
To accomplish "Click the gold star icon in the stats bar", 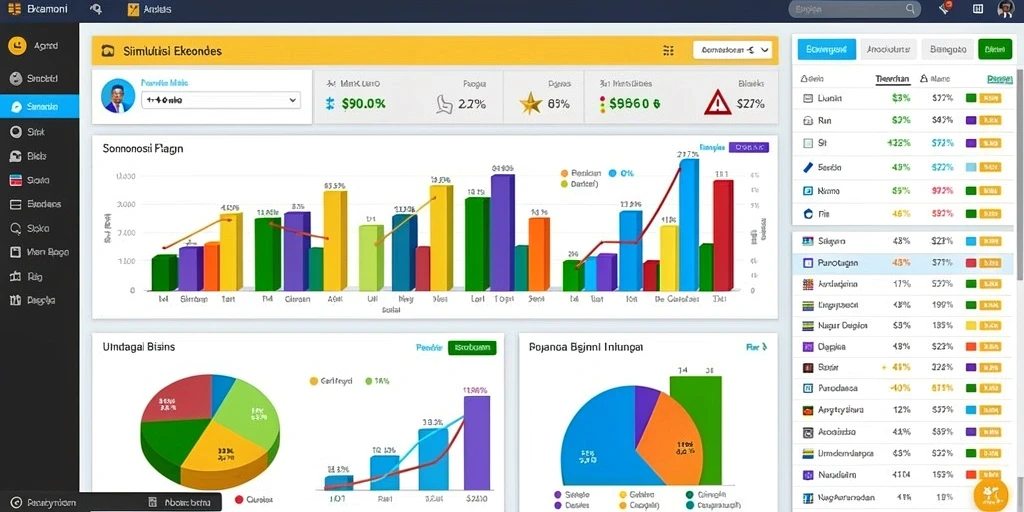I will pyautogui.click(x=530, y=103).
